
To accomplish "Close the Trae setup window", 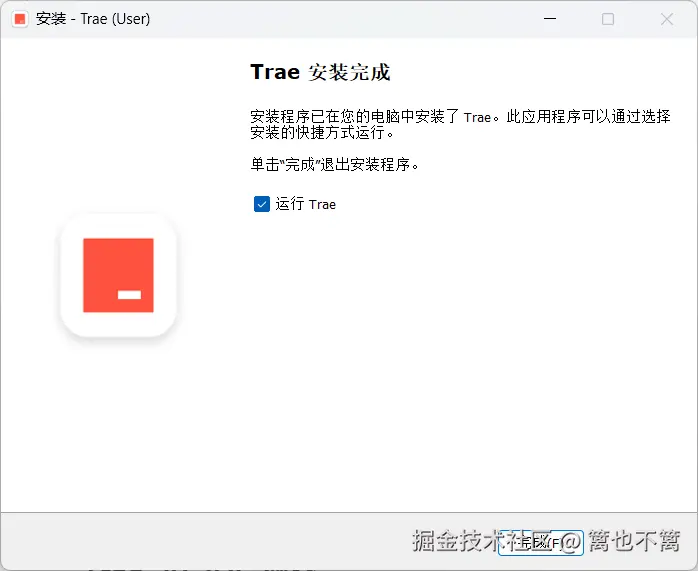I will point(667,19).
